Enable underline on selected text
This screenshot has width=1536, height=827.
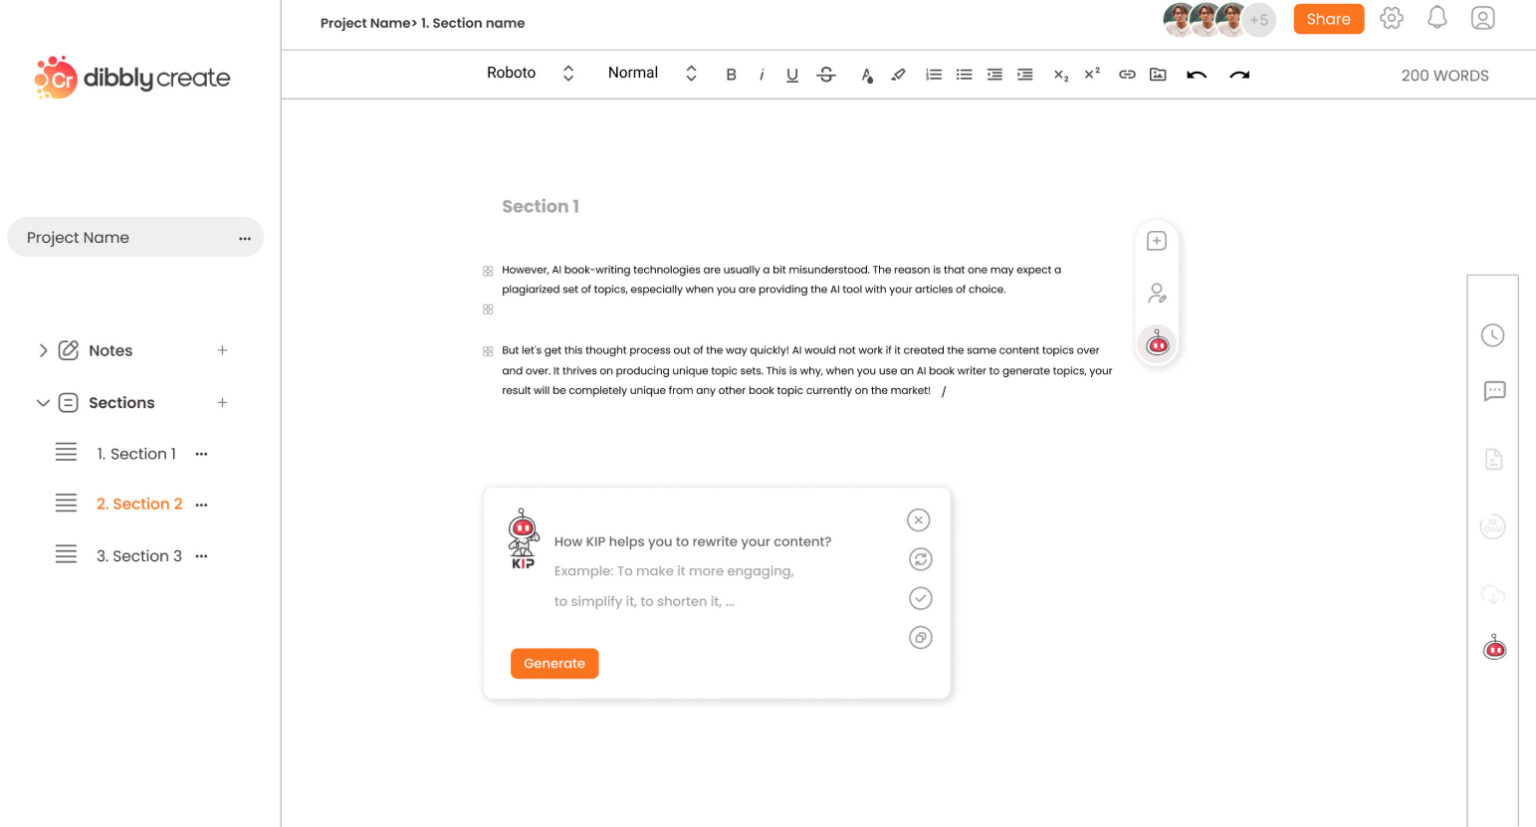click(x=792, y=74)
